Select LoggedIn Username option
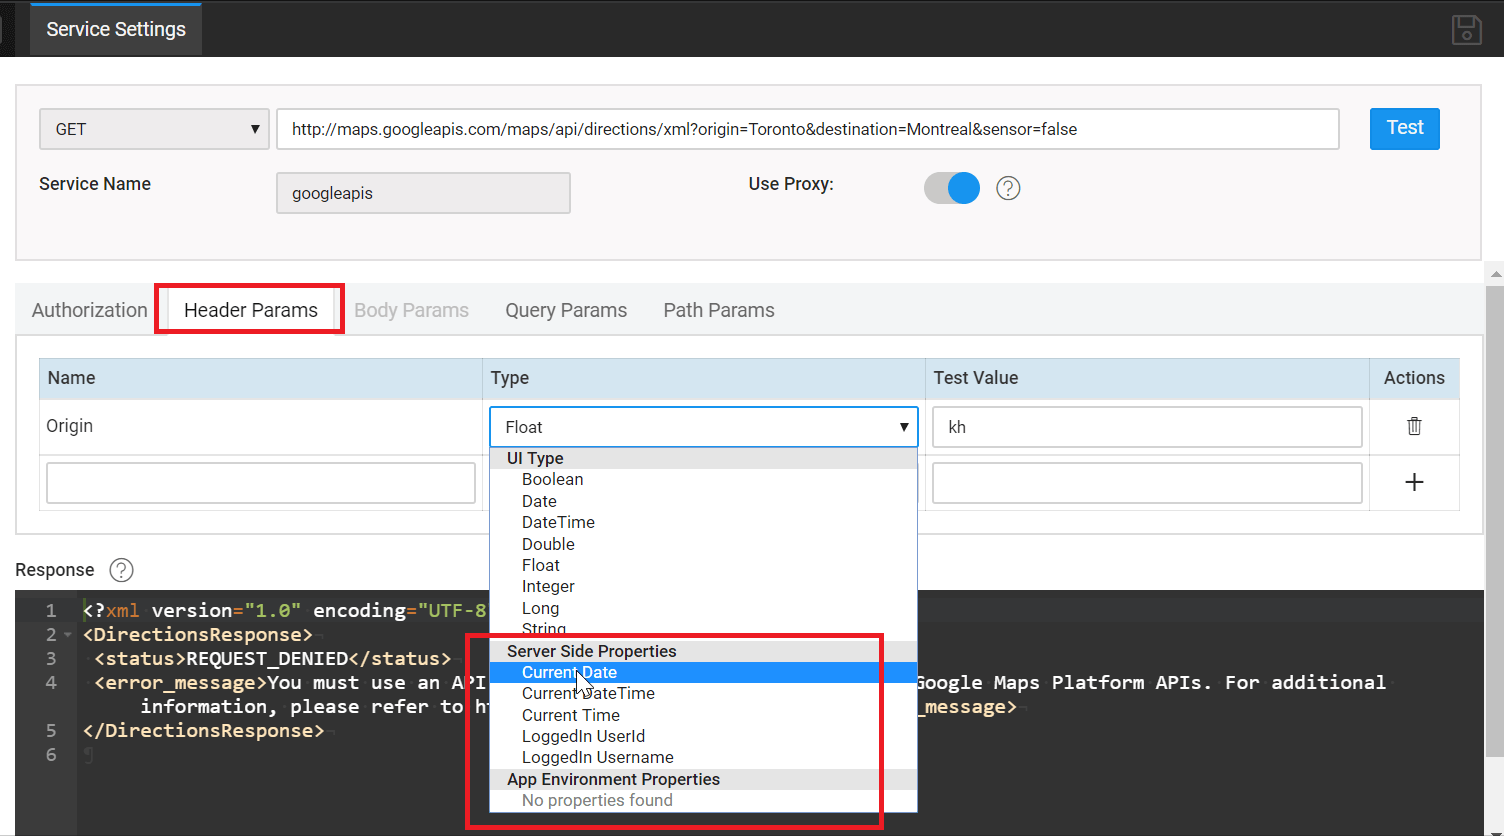Image resolution: width=1504 pixels, height=836 pixels. [597, 757]
